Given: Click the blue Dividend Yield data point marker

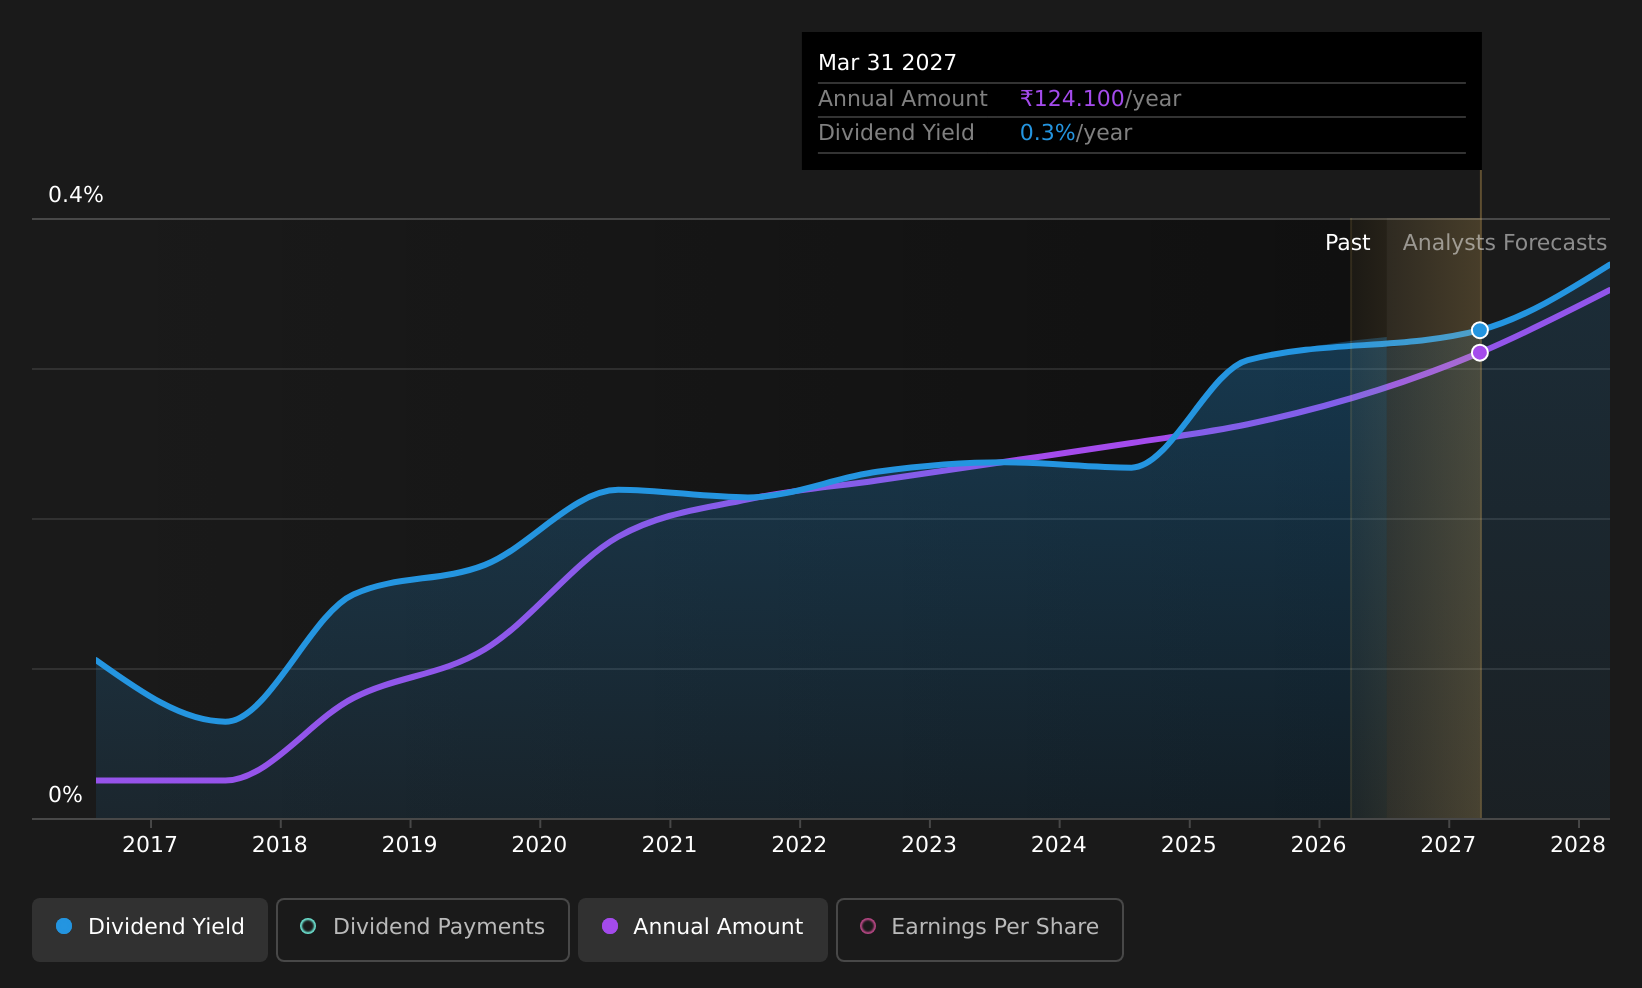Looking at the screenshot, I should 1480,330.
